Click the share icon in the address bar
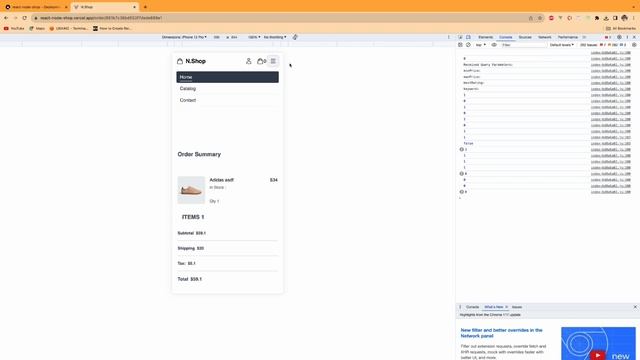 [531, 18]
